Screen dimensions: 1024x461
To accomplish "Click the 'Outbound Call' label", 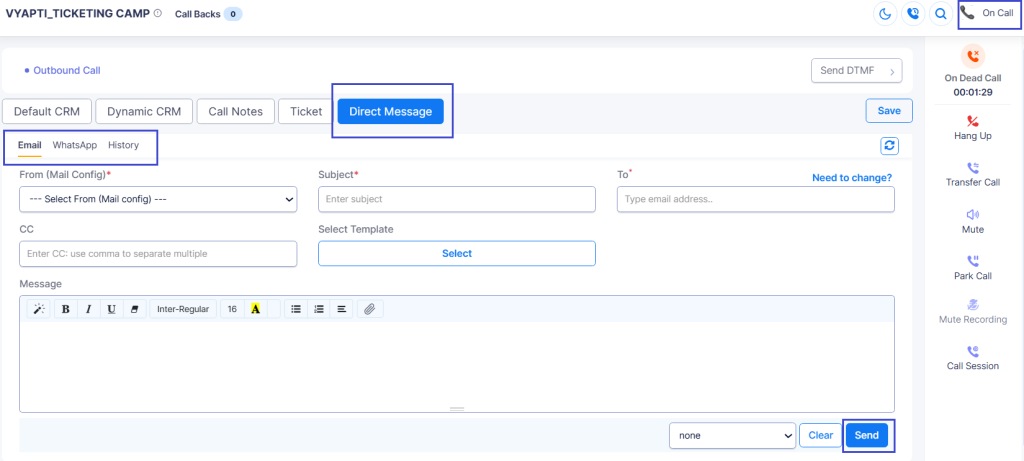I will click(67, 71).
